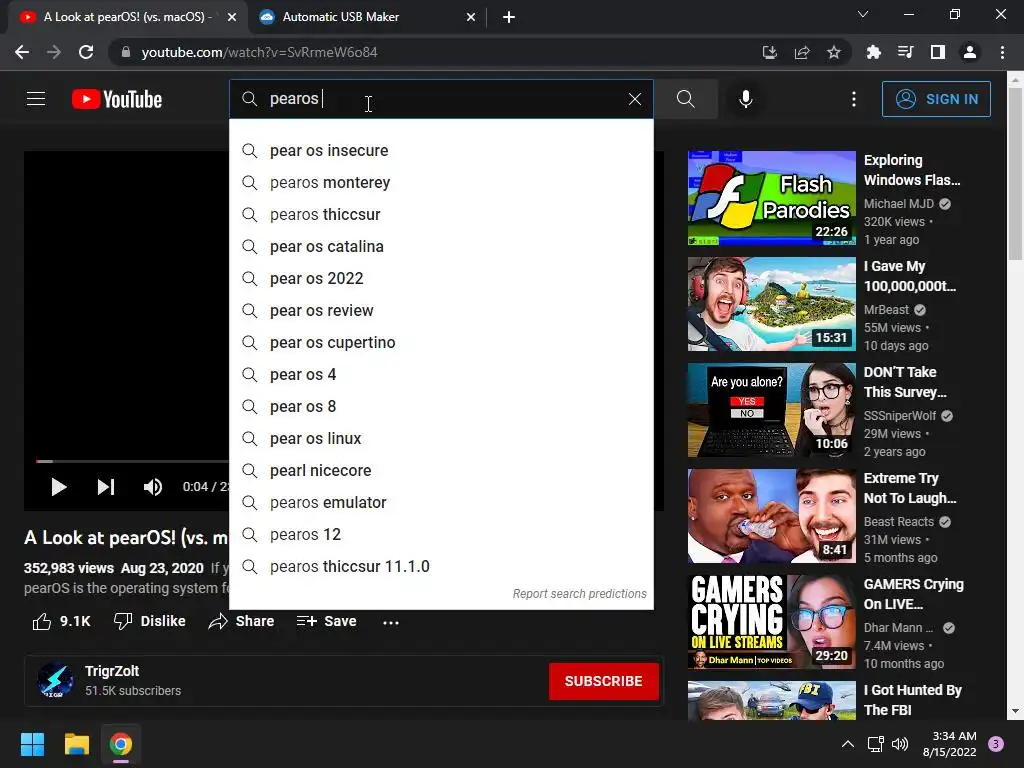
Task: Share the video
Action: (241, 621)
